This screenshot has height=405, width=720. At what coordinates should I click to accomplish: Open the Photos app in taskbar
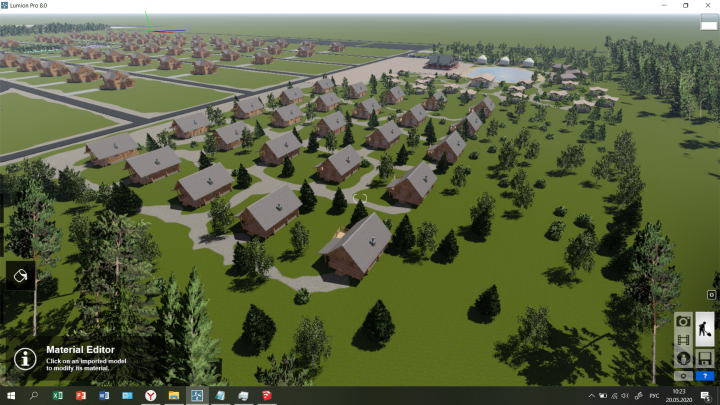127,395
